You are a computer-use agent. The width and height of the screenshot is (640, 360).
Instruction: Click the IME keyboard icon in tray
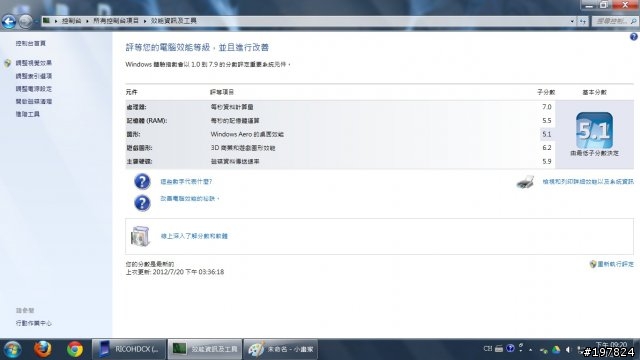click(499, 349)
